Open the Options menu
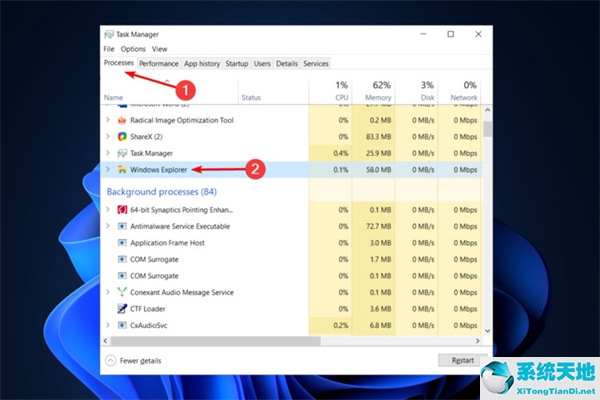This screenshot has height=400, width=600. tap(133, 48)
